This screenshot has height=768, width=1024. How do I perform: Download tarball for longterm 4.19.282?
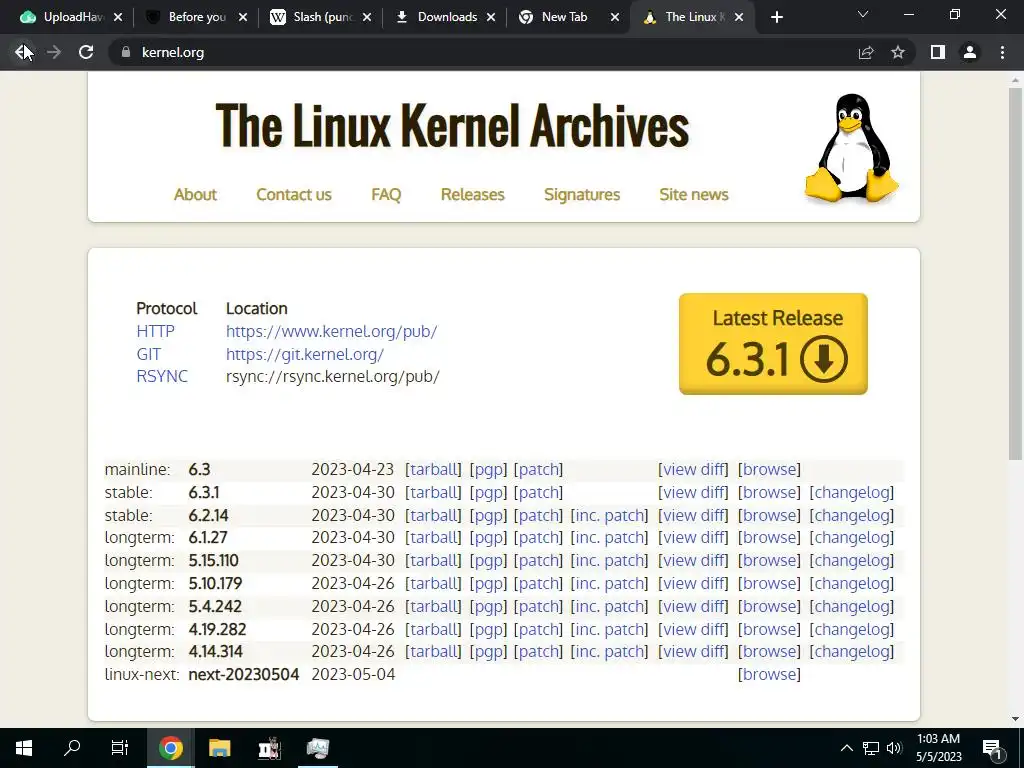tap(433, 629)
